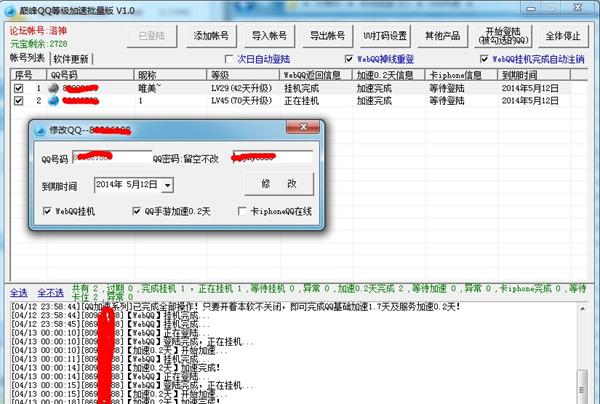Toggle WebQQ挂机 checkbox in dialog
The height and width of the screenshot is (404, 600).
47,211
